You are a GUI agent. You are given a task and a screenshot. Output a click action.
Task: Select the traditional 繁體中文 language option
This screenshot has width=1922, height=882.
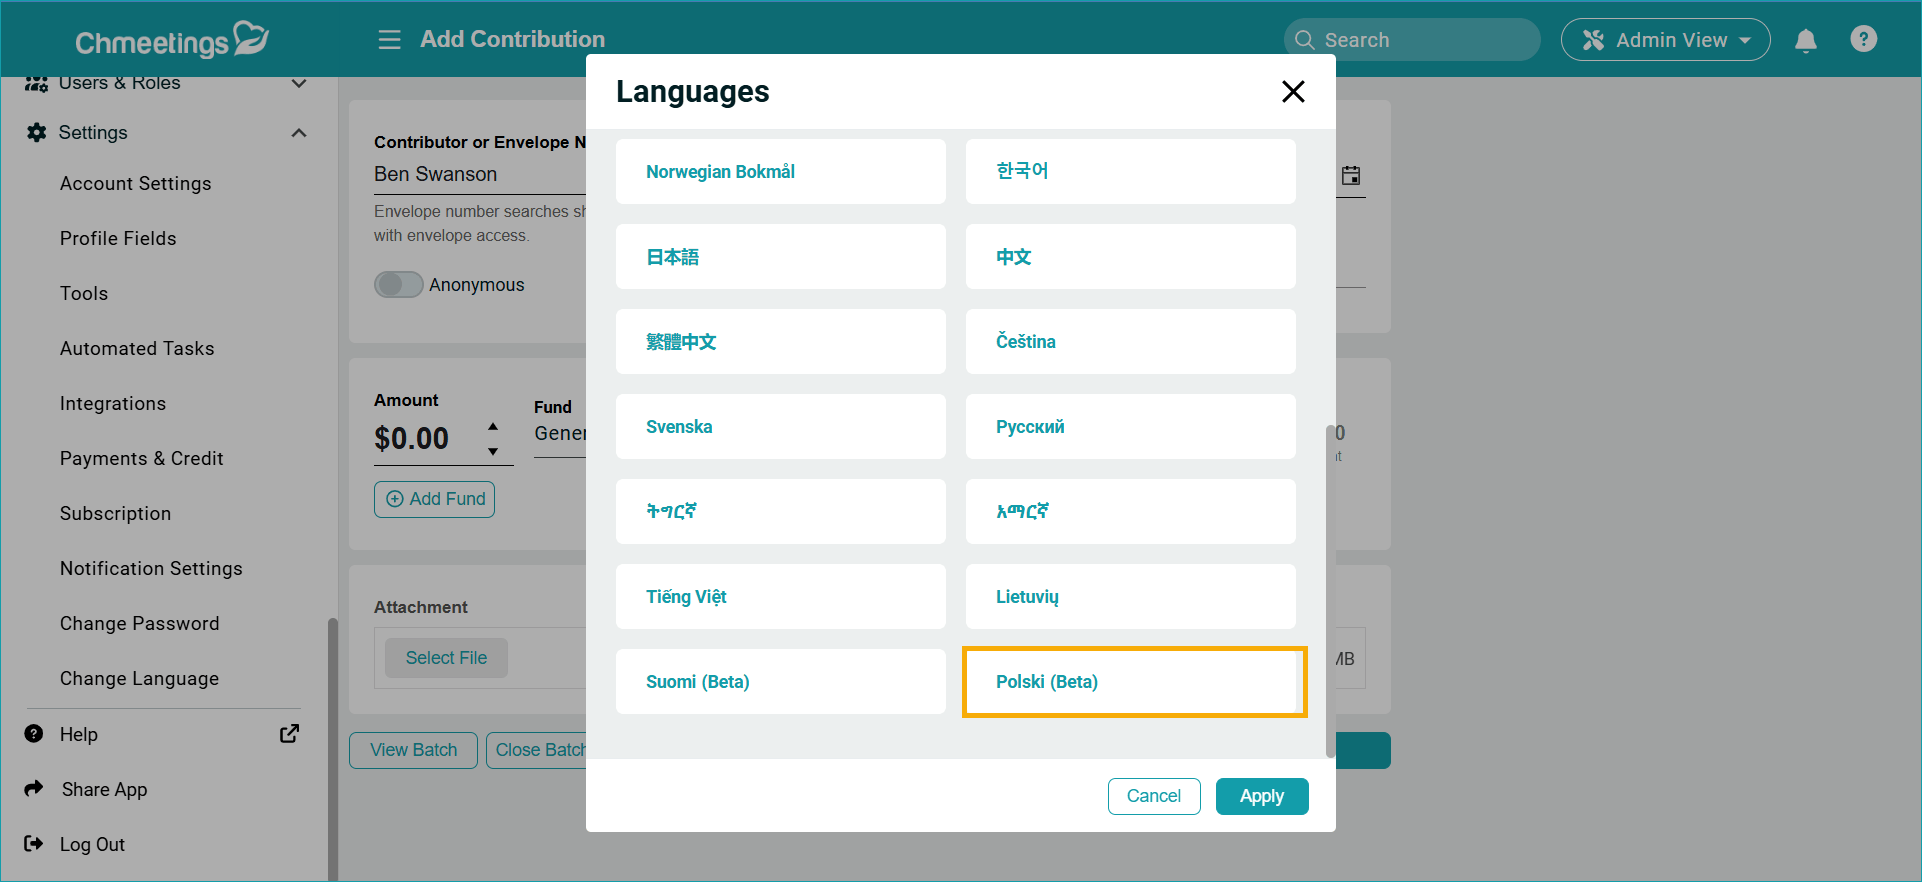[781, 342]
